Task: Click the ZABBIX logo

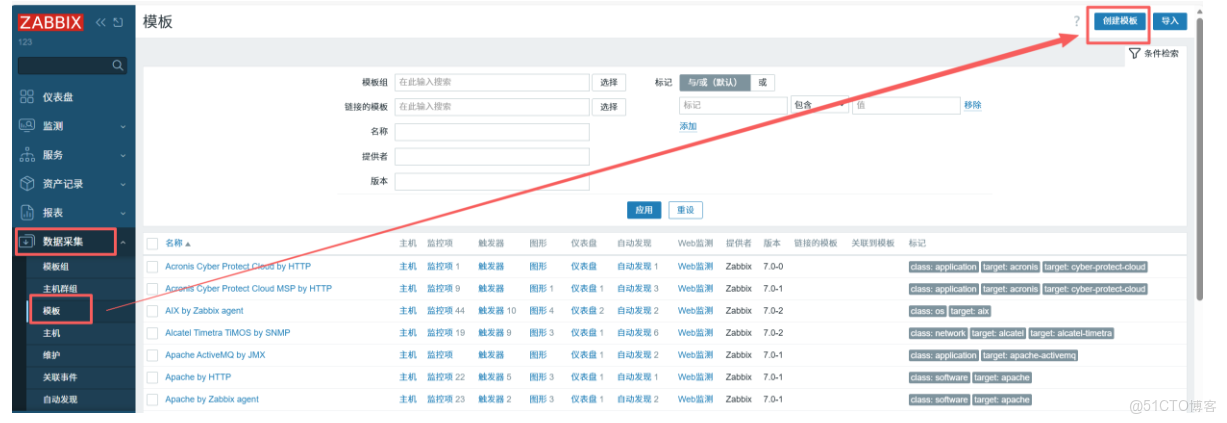Action: (50, 23)
